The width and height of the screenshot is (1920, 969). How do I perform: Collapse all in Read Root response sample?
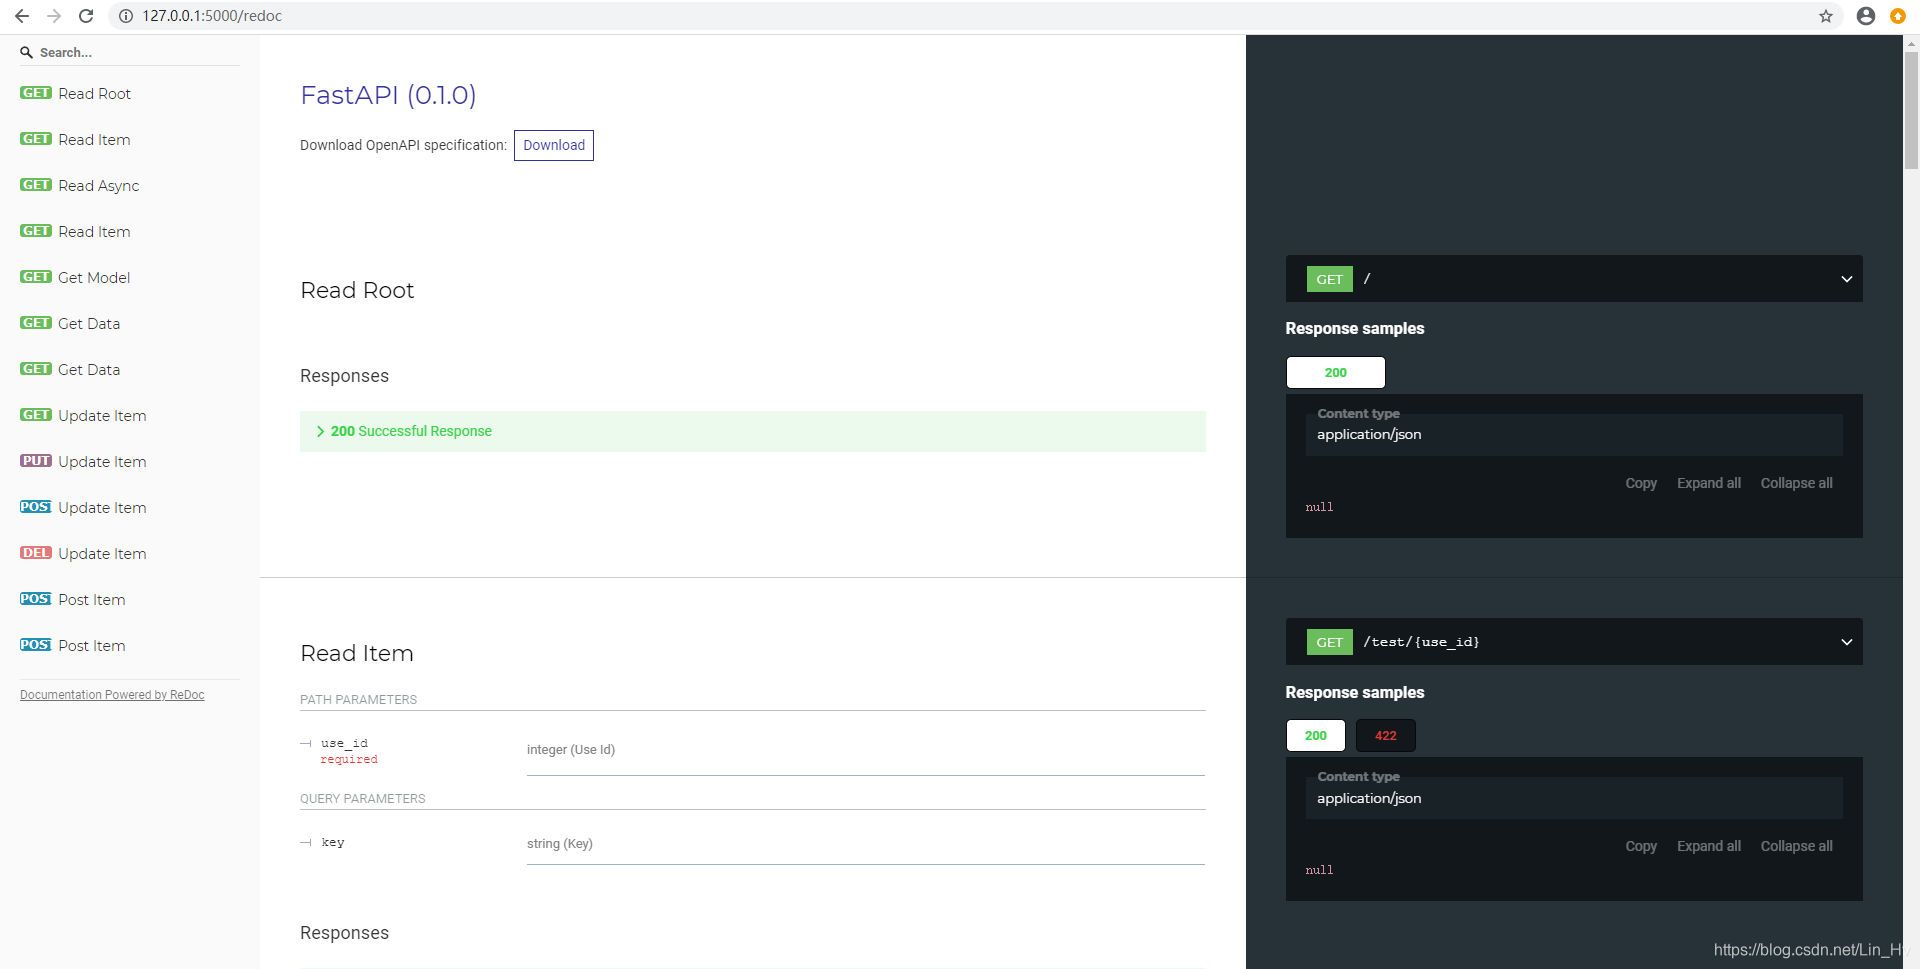pos(1797,483)
